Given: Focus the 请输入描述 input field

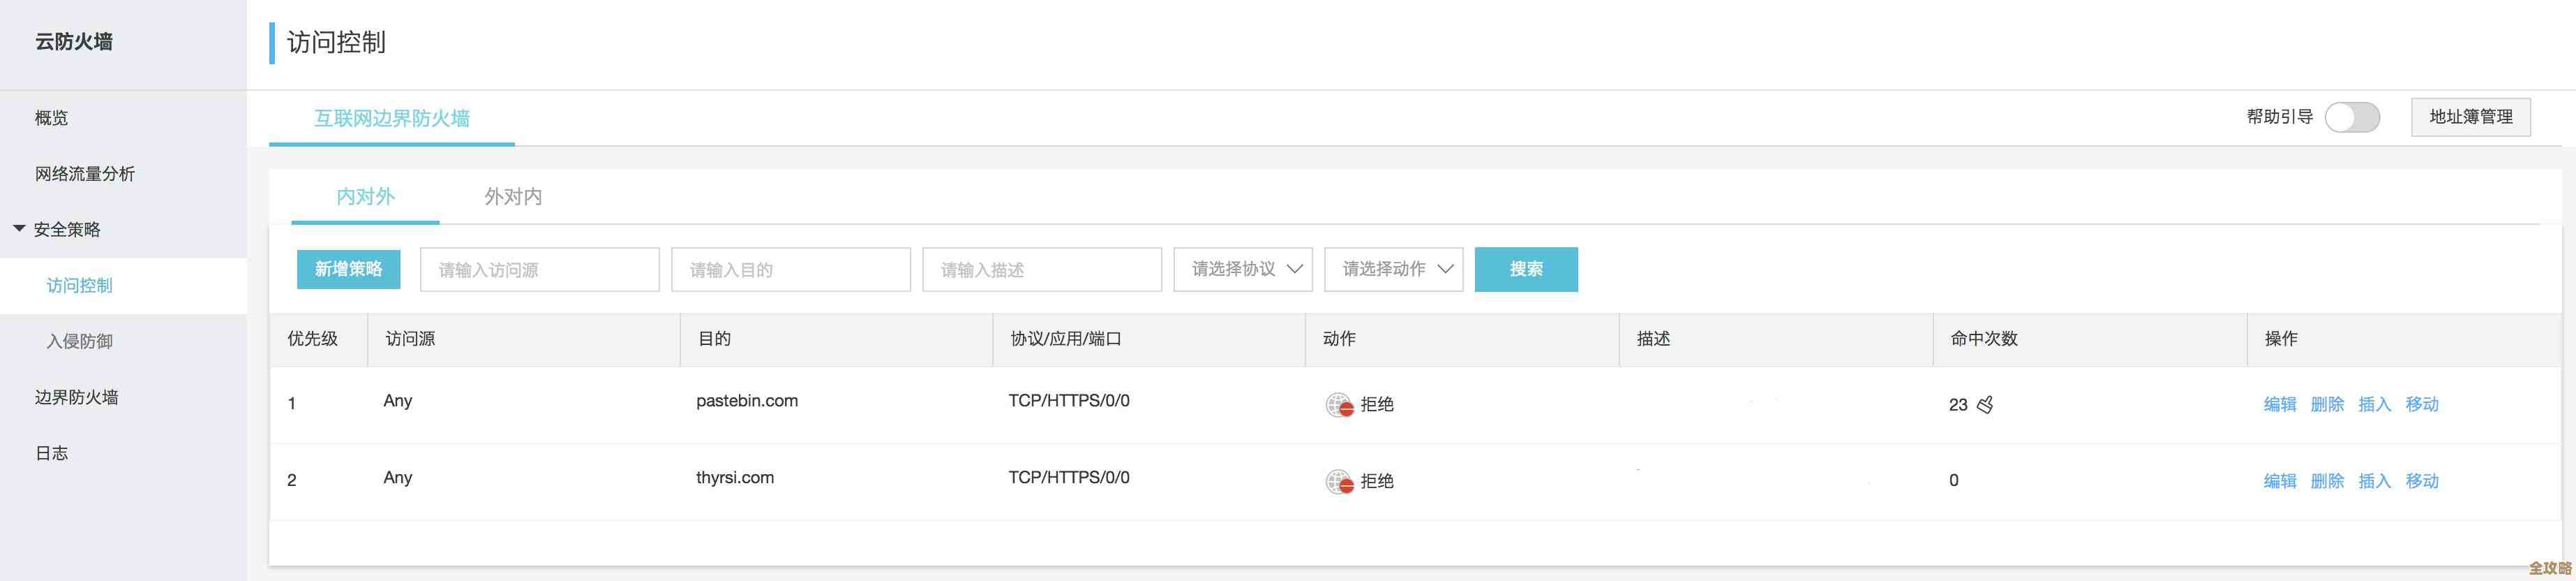Looking at the screenshot, I should (1042, 269).
